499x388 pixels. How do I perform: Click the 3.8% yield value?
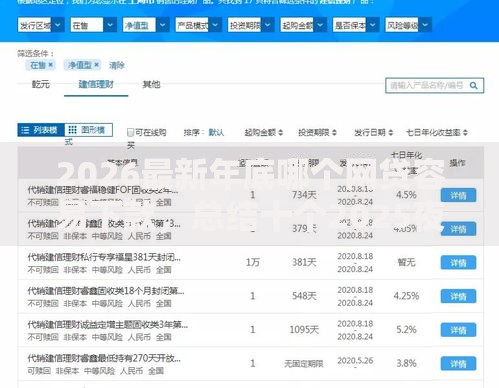click(x=406, y=364)
